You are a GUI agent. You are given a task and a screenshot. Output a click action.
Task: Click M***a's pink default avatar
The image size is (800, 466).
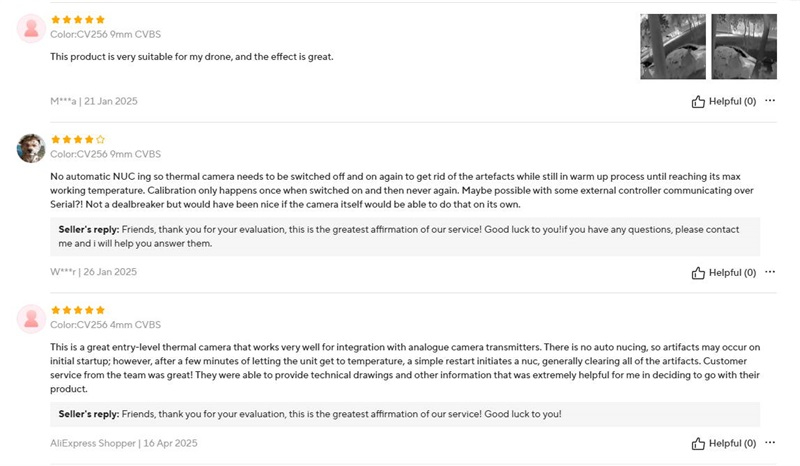click(31, 29)
